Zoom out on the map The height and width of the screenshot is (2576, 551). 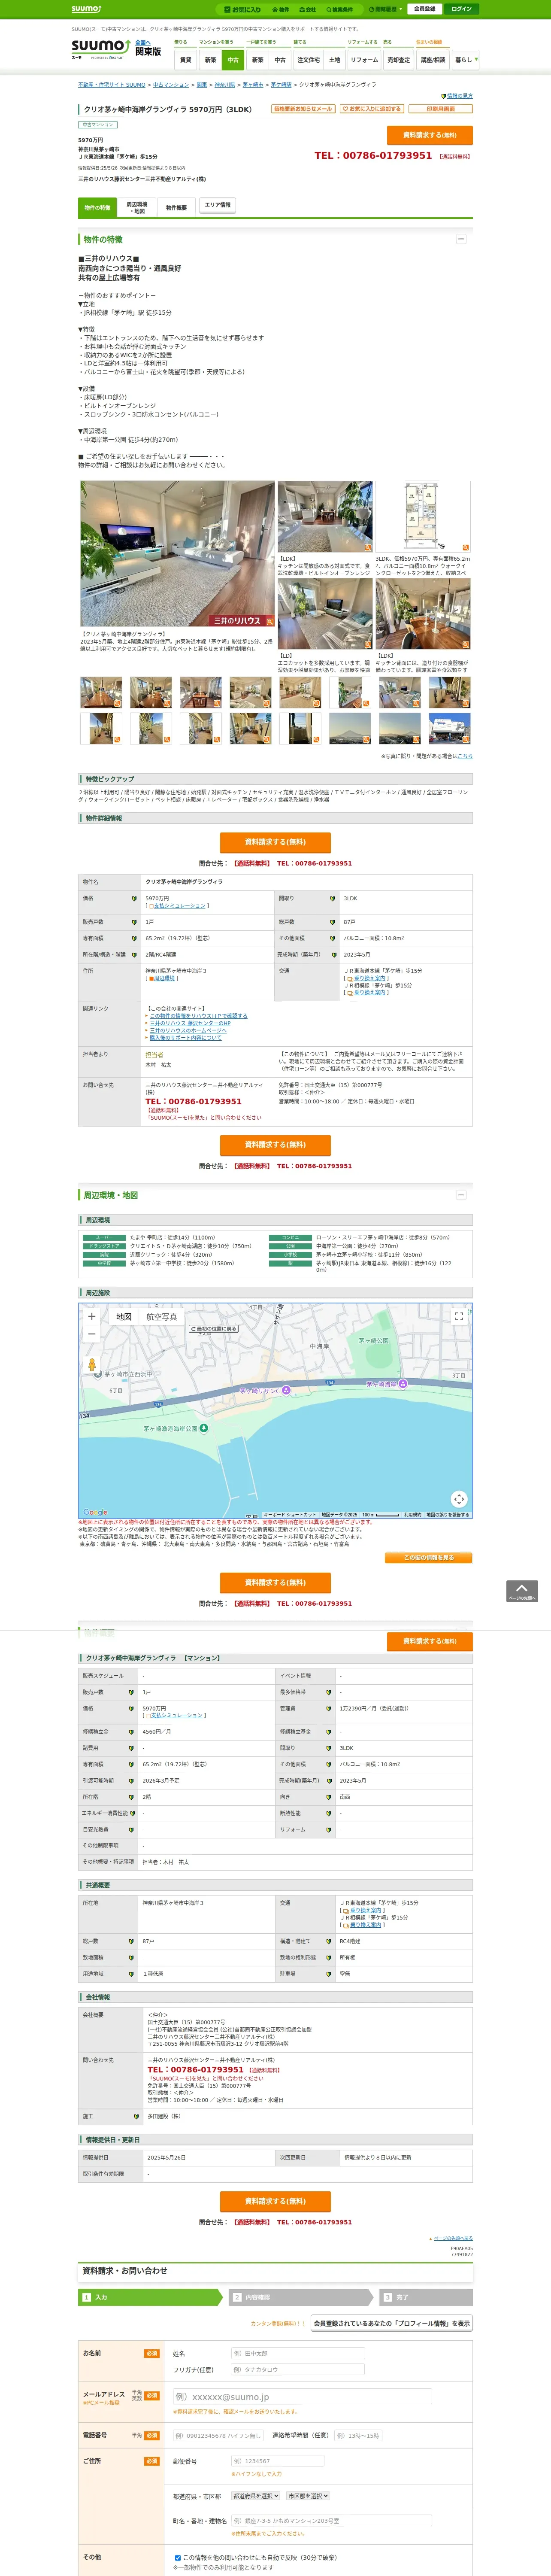[92, 1334]
